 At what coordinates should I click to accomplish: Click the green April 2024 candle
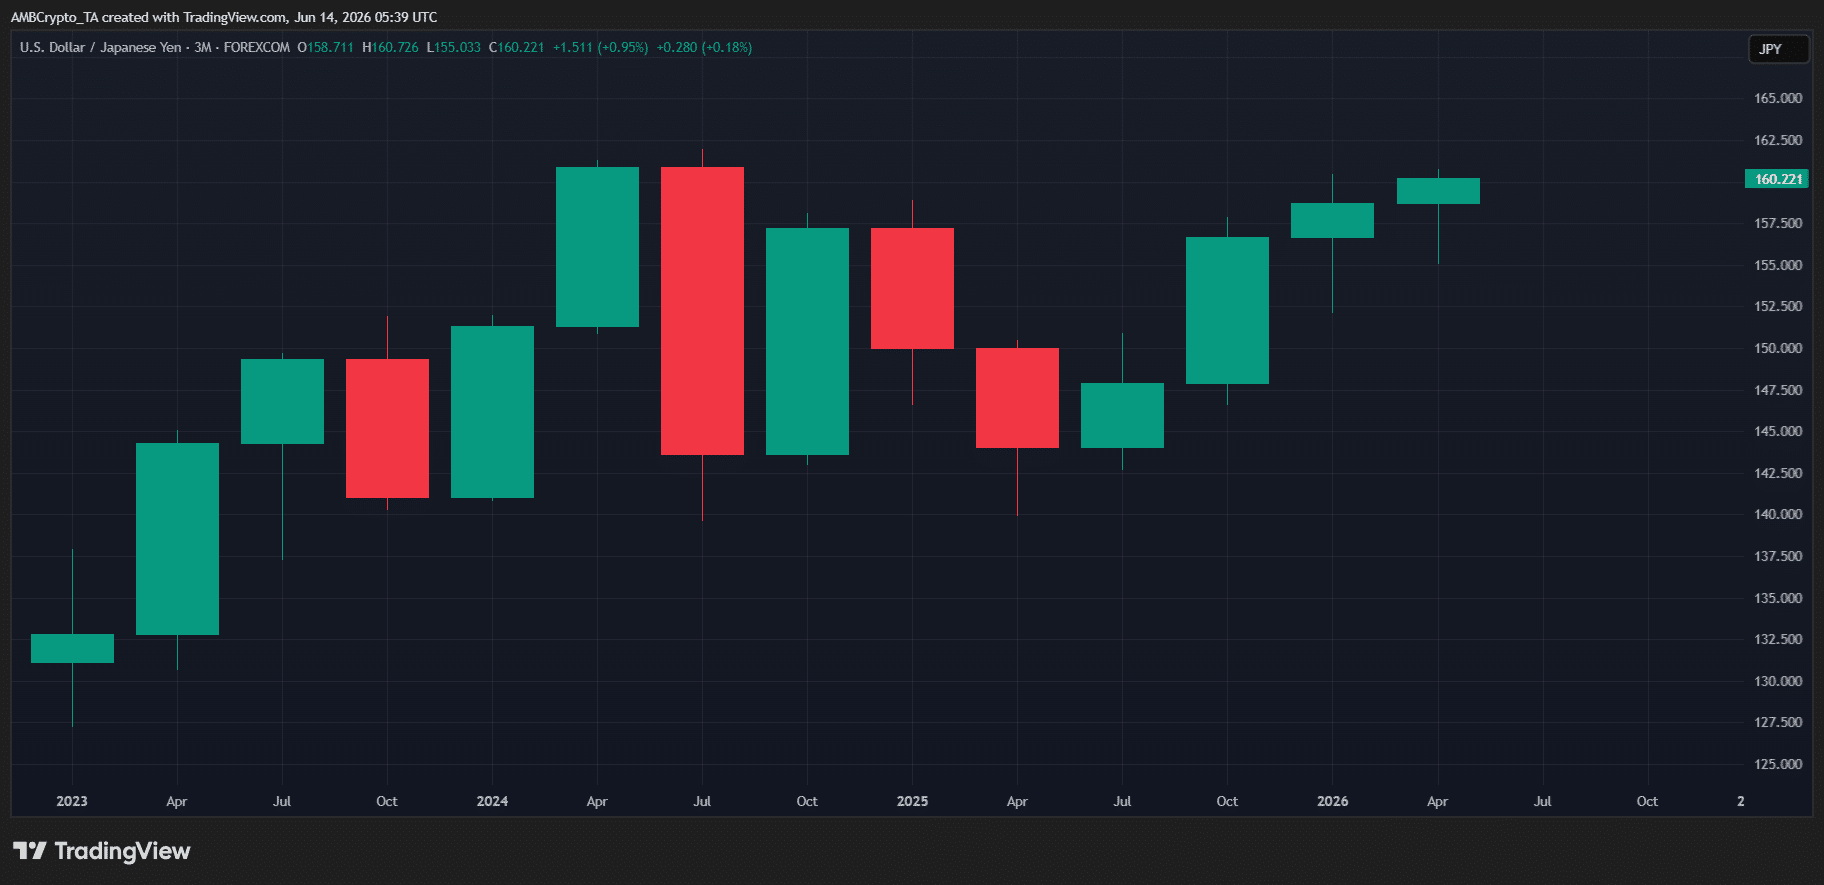click(597, 247)
